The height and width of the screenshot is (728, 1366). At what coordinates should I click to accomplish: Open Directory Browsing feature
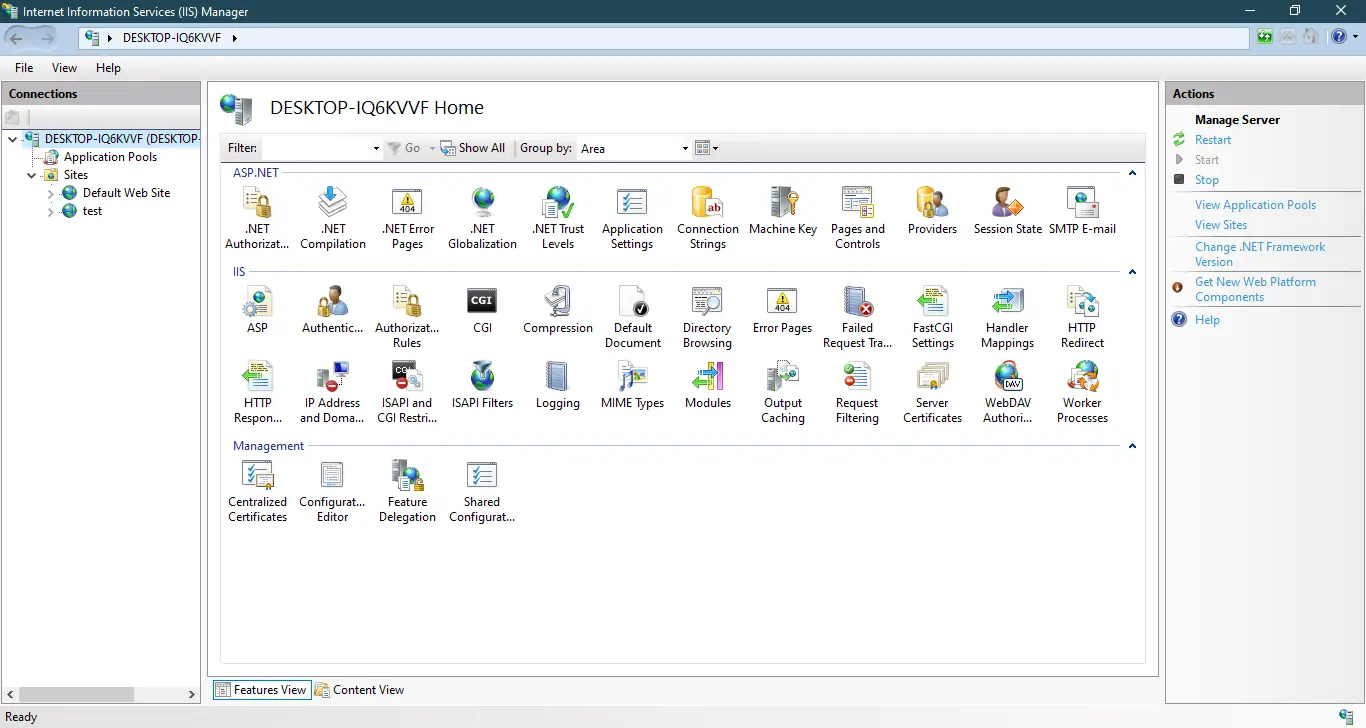tap(707, 317)
